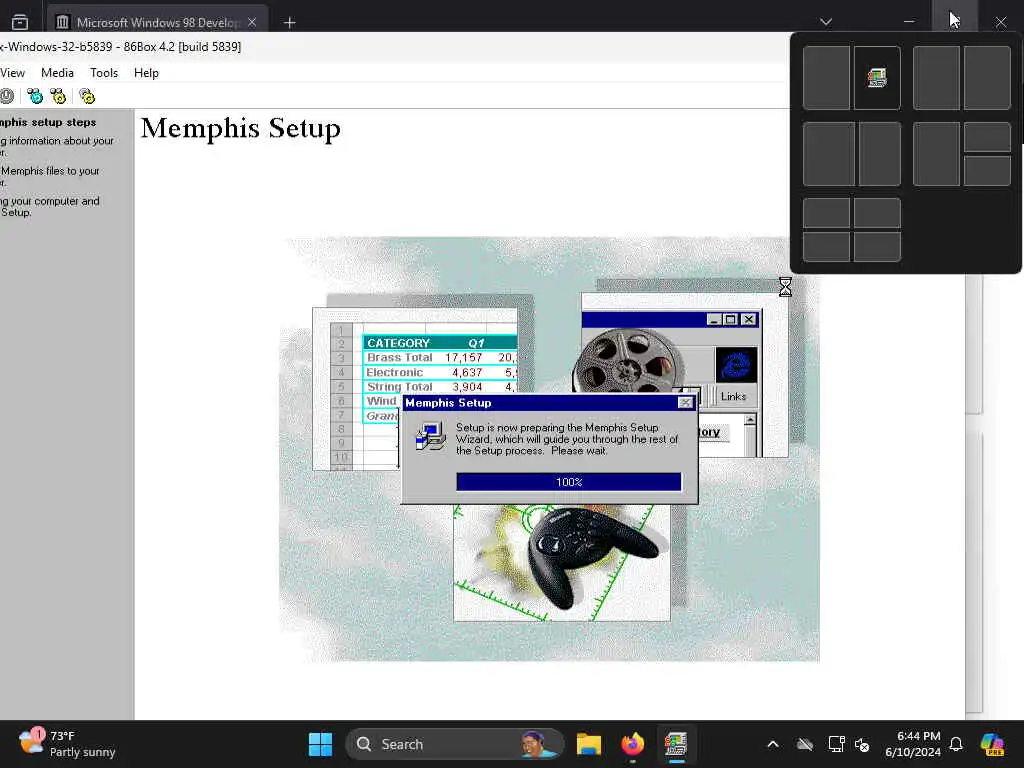Viewport: 1024px width, 768px height.
Task: Launch Copilot from the taskbar corner
Action: pos(992,744)
